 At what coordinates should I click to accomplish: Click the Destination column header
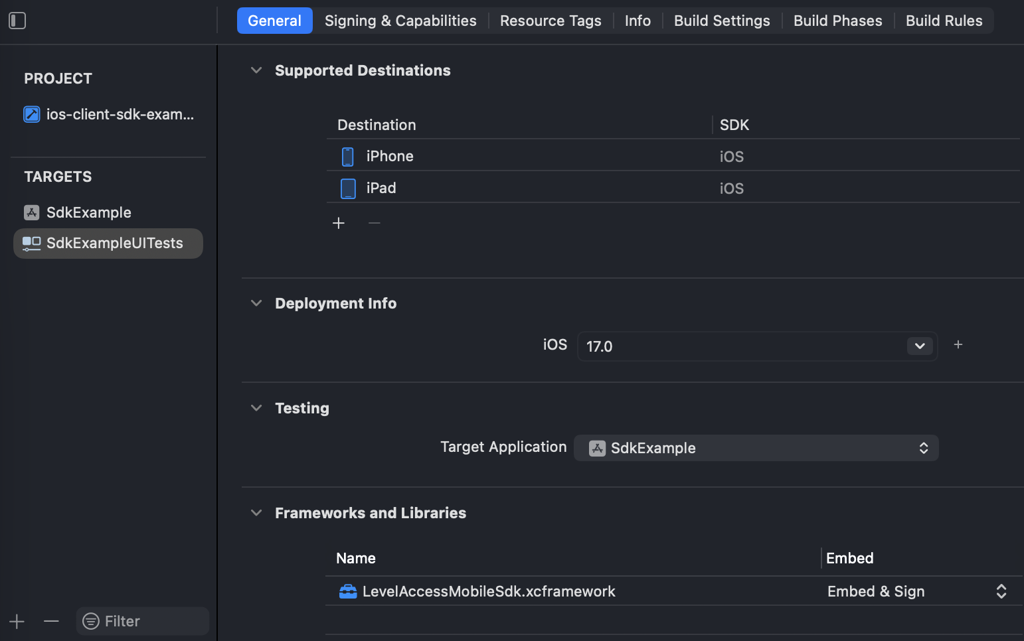click(376, 125)
